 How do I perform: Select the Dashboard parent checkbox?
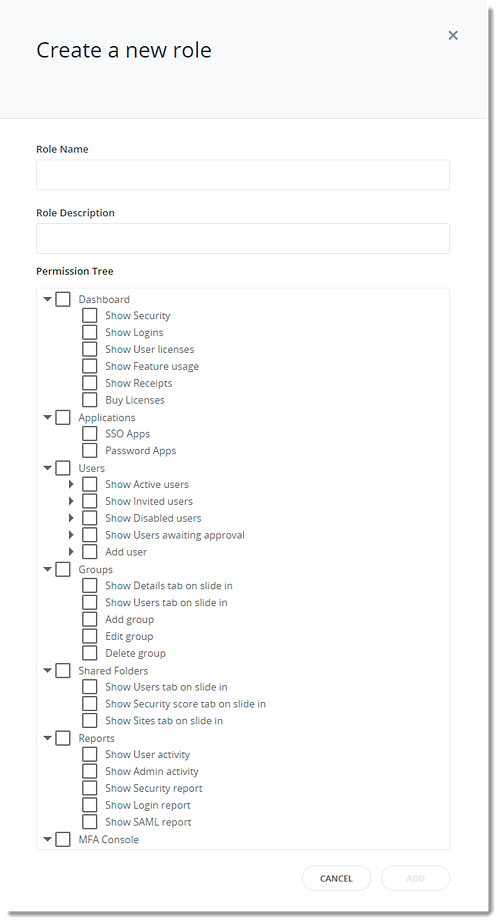point(63,299)
